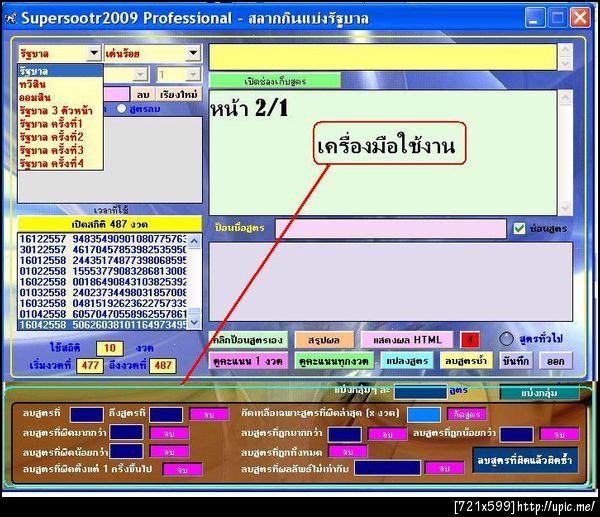Click the เริ่มงวดที่ field showing 477
The image size is (600, 517).
(90, 365)
